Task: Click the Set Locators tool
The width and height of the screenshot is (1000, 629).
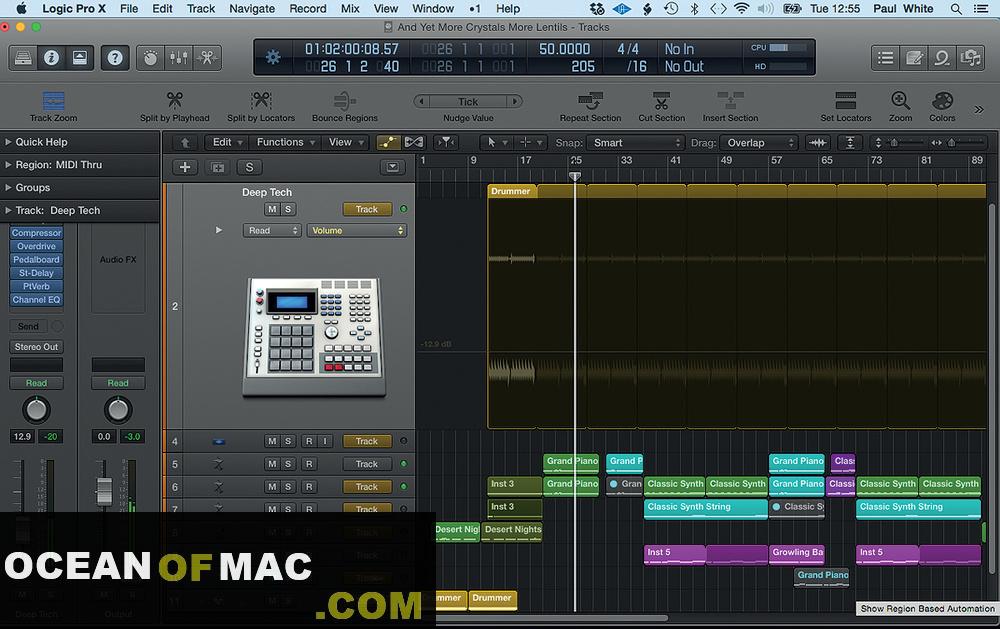Action: coord(846,106)
